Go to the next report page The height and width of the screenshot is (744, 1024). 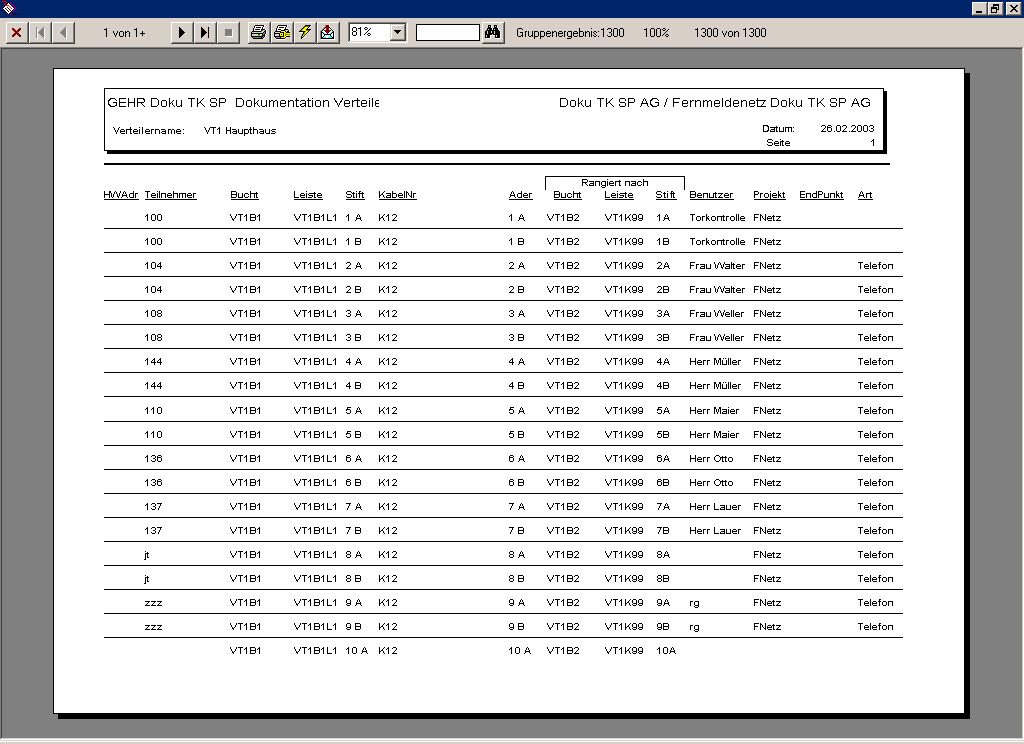point(182,32)
